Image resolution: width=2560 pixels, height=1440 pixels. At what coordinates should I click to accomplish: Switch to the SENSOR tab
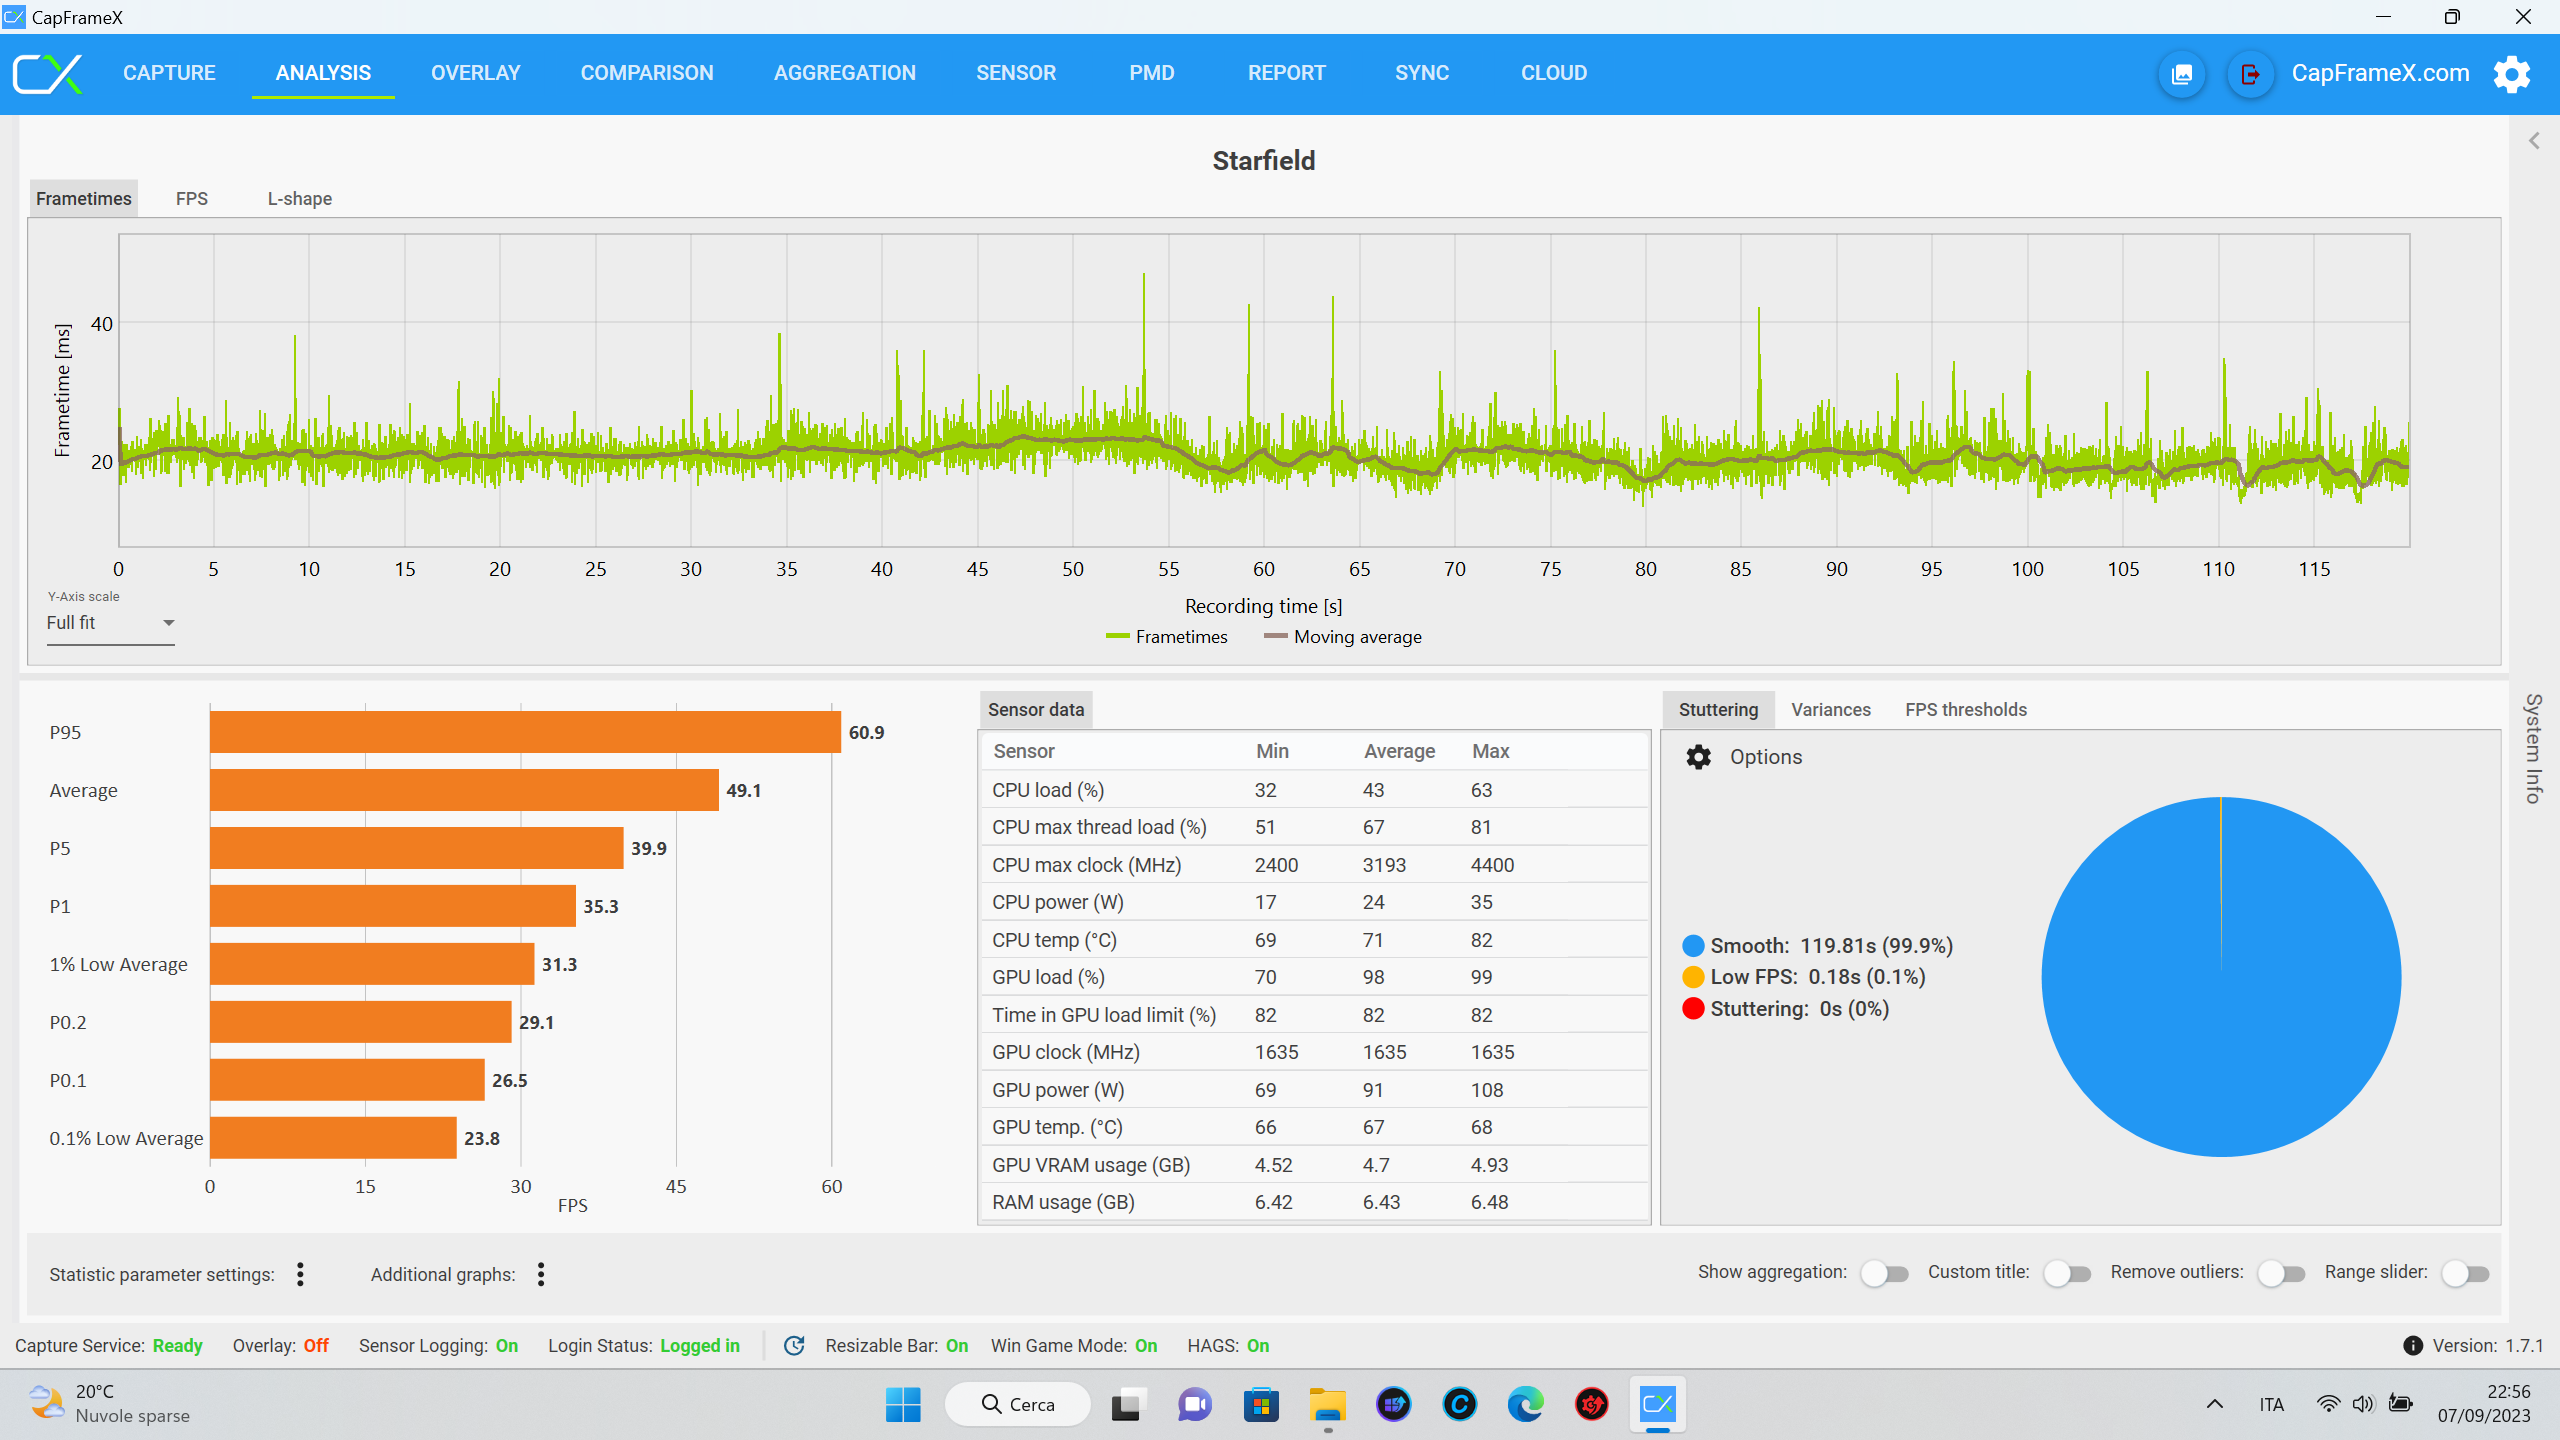click(1016, 73)
